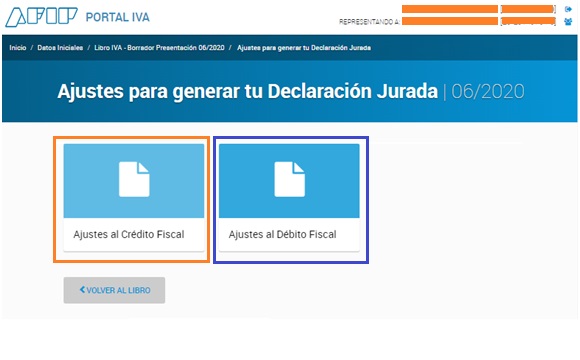Image resolution: width=580 pixels, height=360 pixels.
Task: Click the back chevron in Volver al Libro
Action: 82,290
